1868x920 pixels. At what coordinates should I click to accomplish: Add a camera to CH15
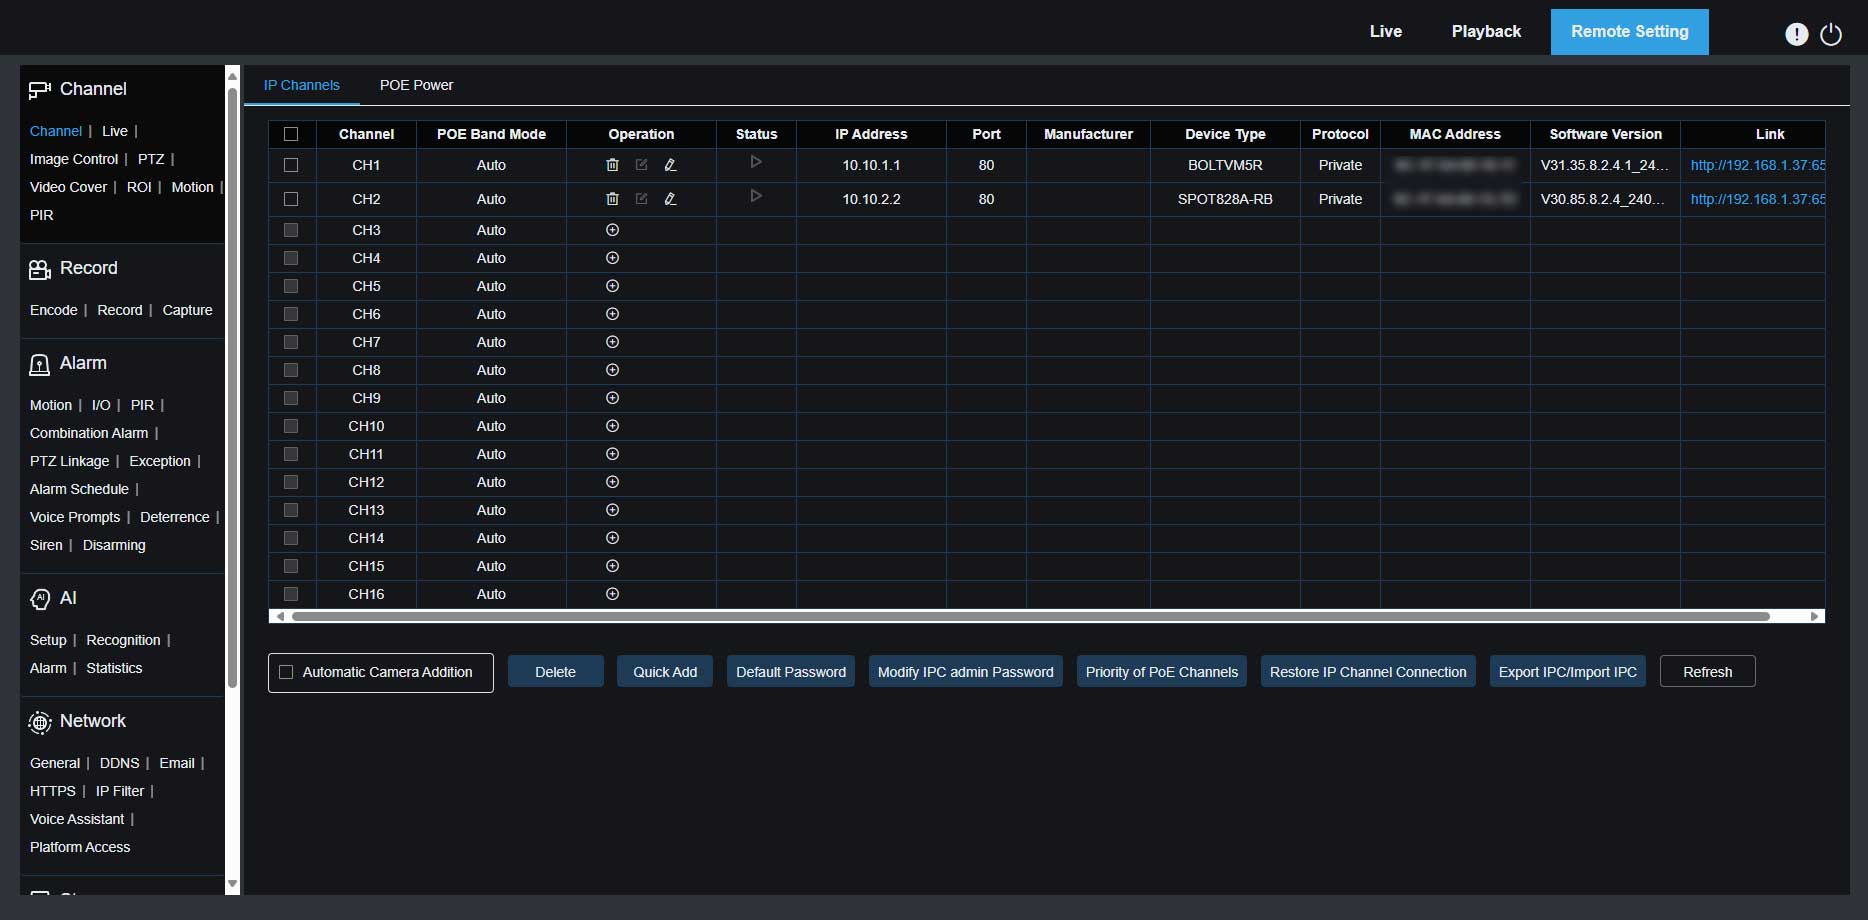pos(613,566)
